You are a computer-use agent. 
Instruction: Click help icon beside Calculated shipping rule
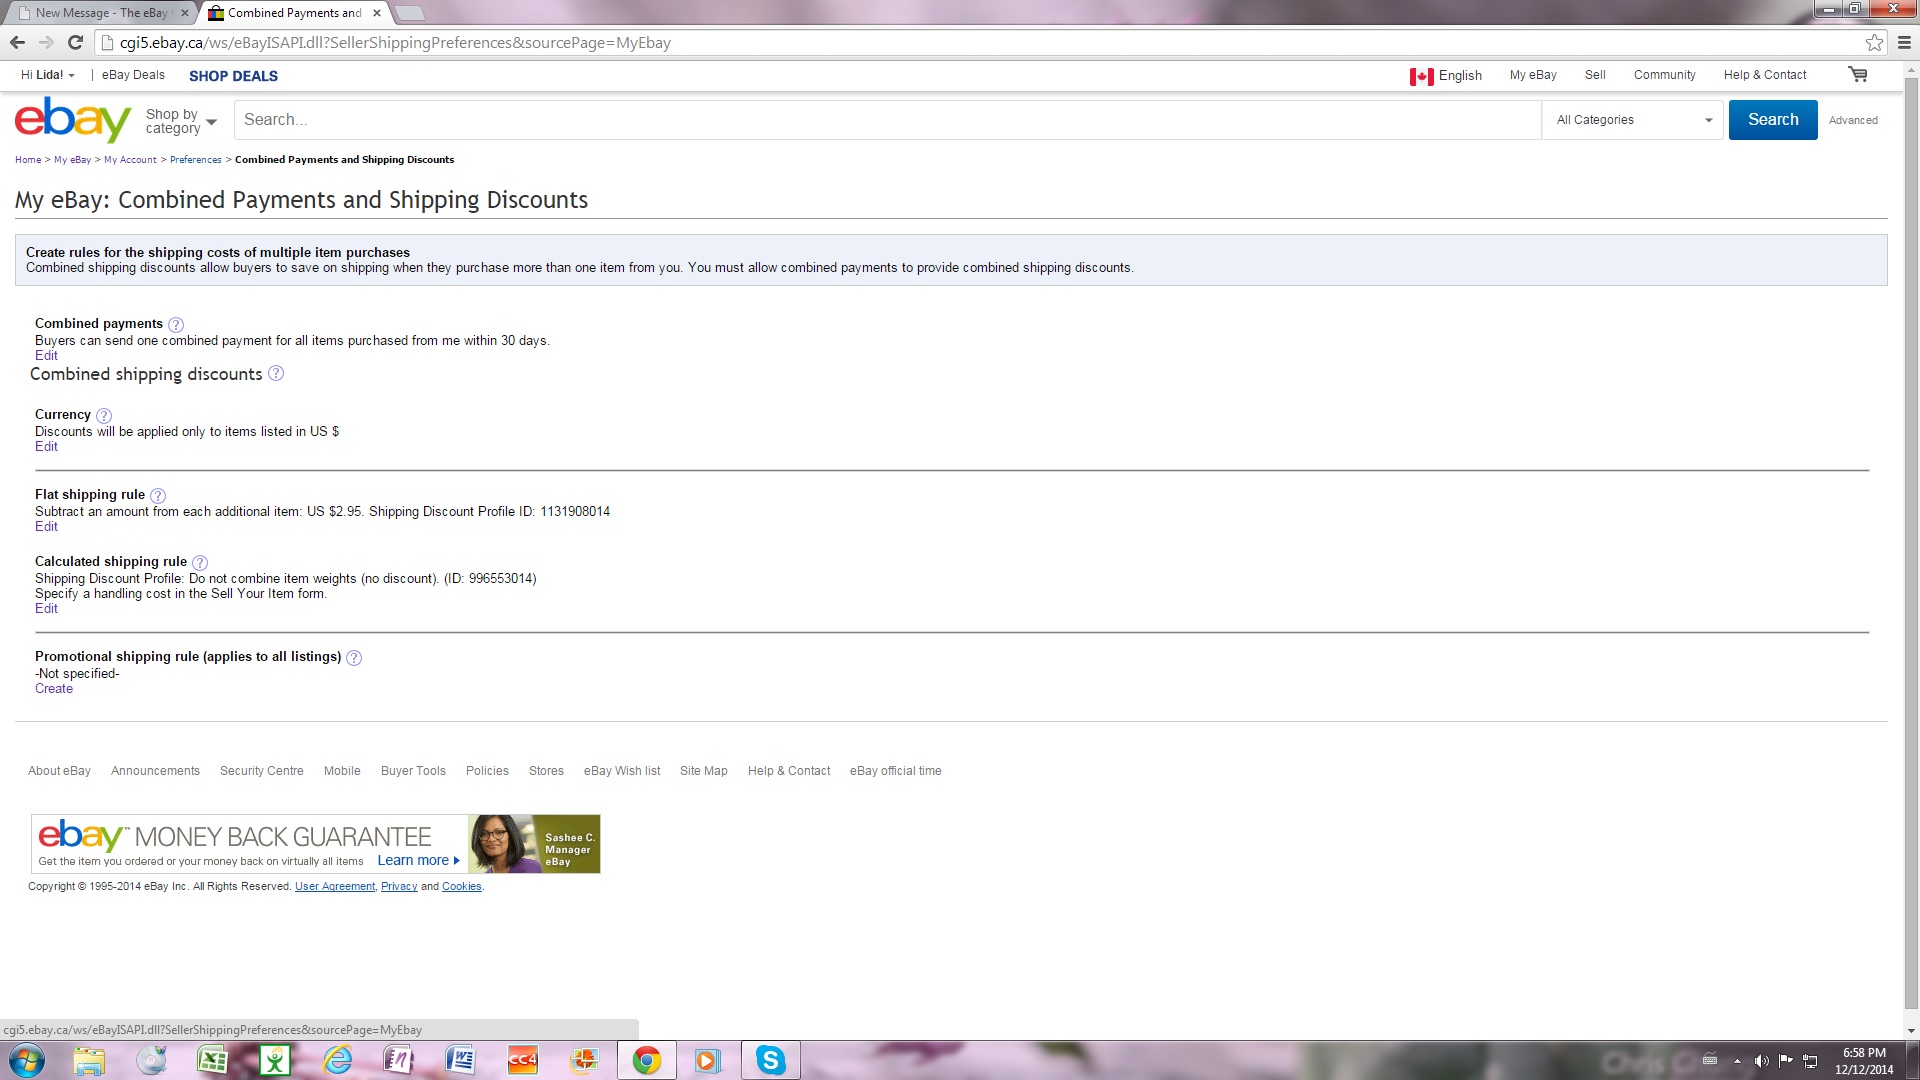click(x=200, y=563)
